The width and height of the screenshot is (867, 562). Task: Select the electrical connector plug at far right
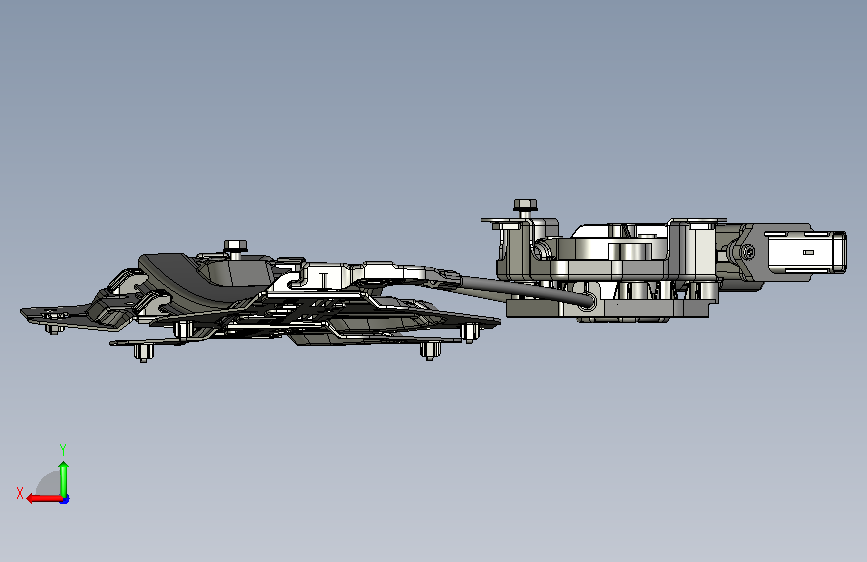pos(805,252)
